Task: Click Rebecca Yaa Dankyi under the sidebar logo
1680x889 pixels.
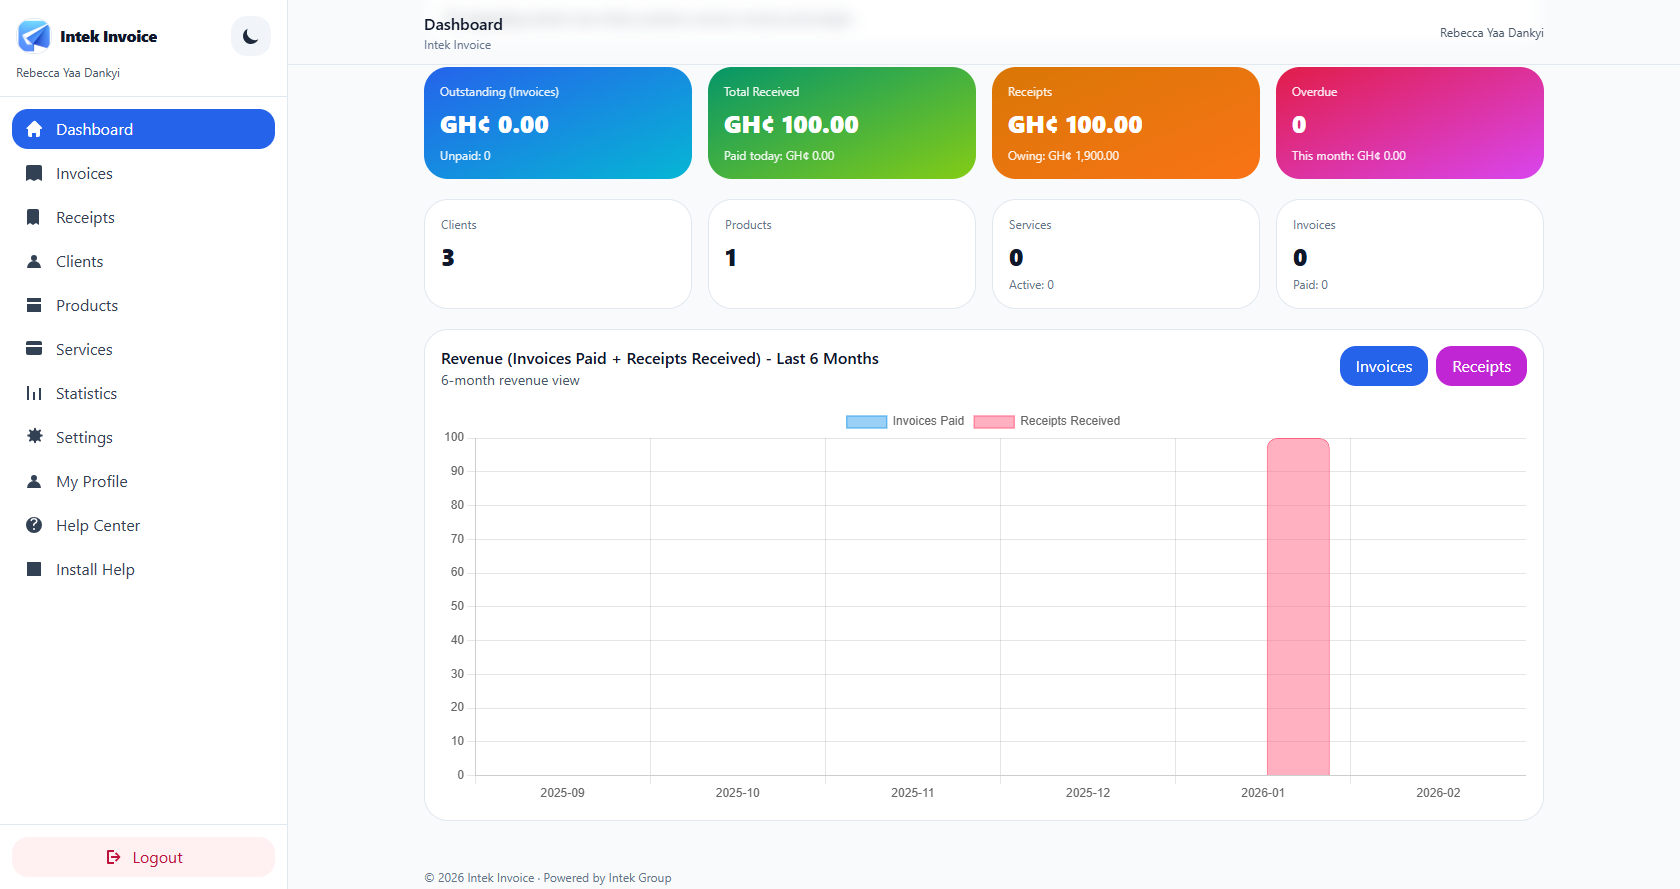Action: point(68,73)
